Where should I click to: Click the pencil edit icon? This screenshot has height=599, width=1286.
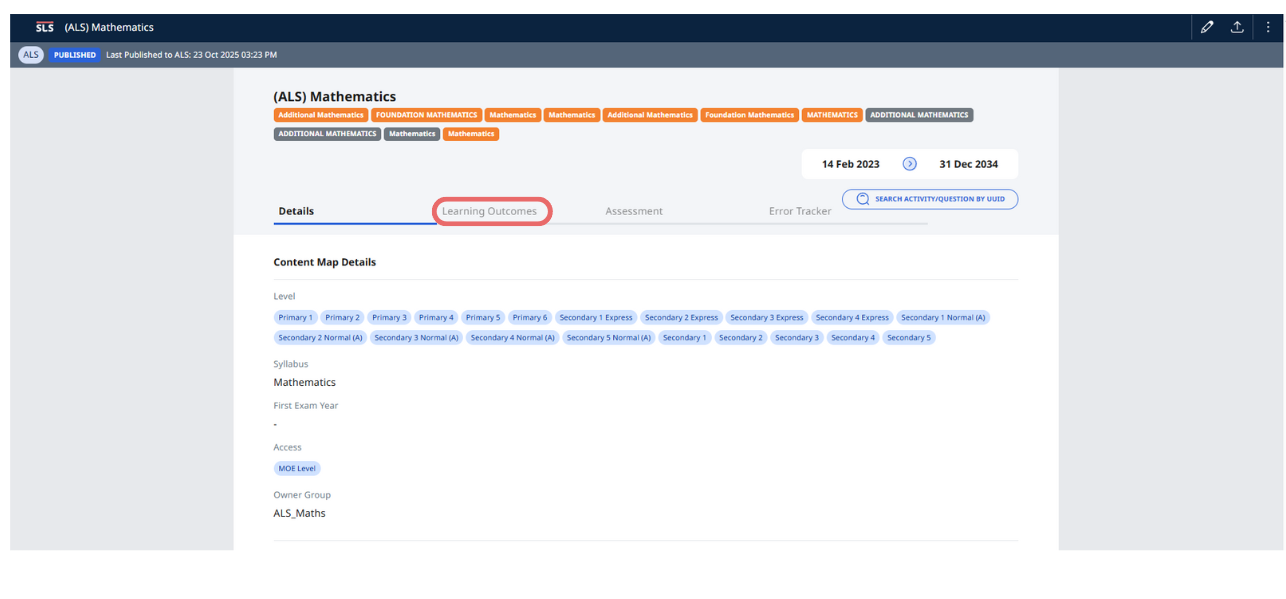1207,27
